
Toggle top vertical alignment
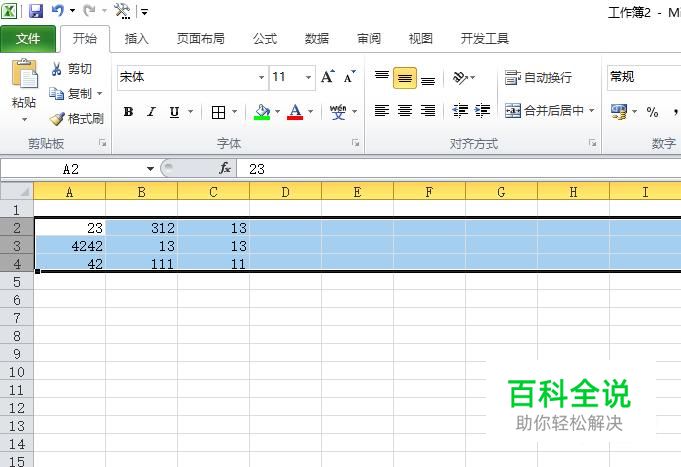coord(381,78)
